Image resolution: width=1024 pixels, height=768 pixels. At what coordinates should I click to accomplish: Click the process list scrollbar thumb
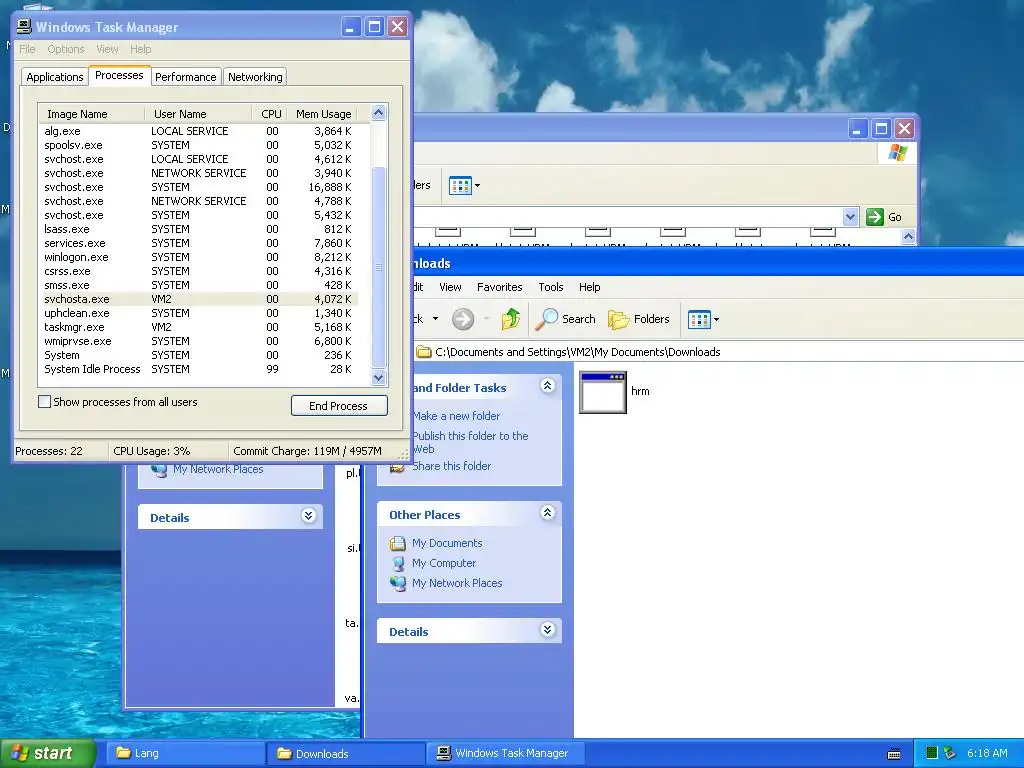[x=378, y=267]
